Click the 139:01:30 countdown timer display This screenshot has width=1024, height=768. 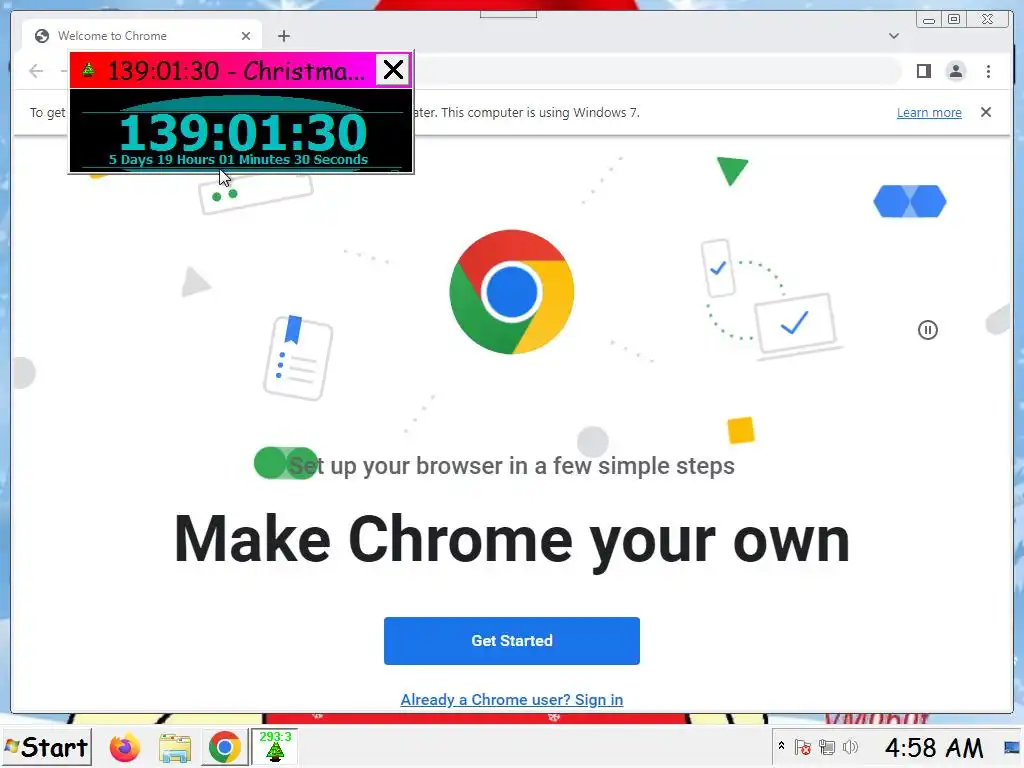click(x=243, y=133)
